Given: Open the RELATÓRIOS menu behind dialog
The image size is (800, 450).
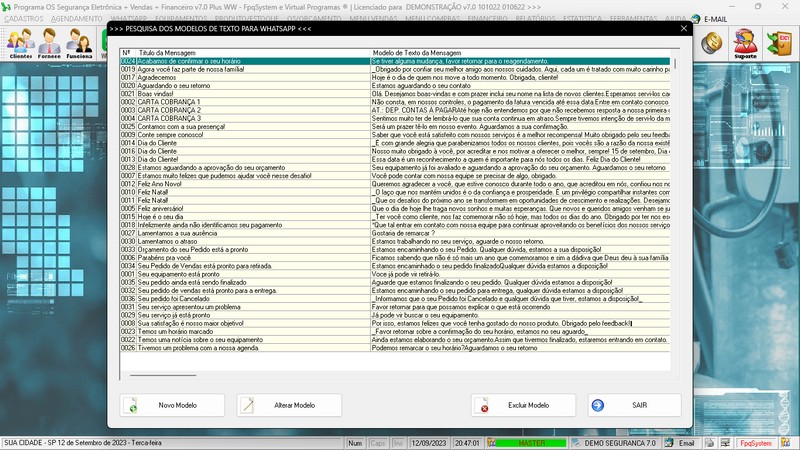Looking at the screenshot, I should click(535, 19).
